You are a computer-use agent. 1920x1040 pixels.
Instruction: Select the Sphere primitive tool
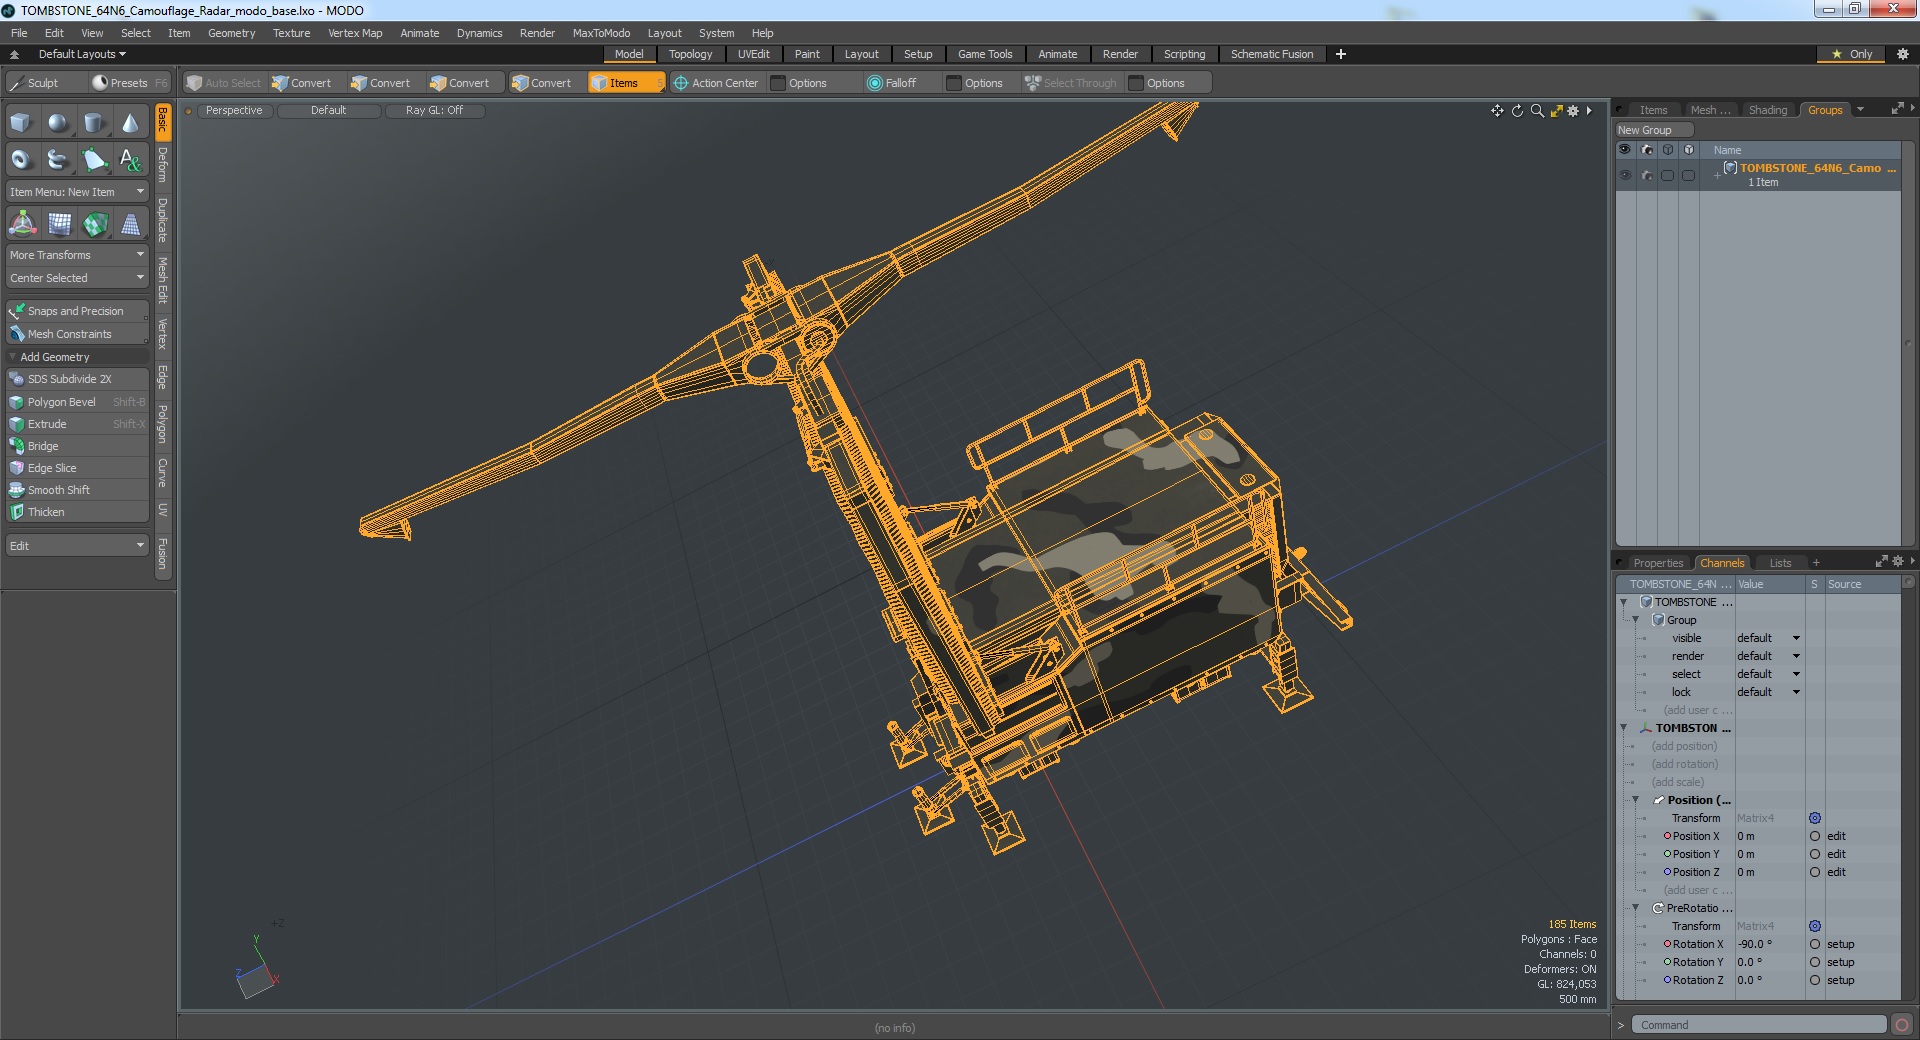[x=58, y=123]
